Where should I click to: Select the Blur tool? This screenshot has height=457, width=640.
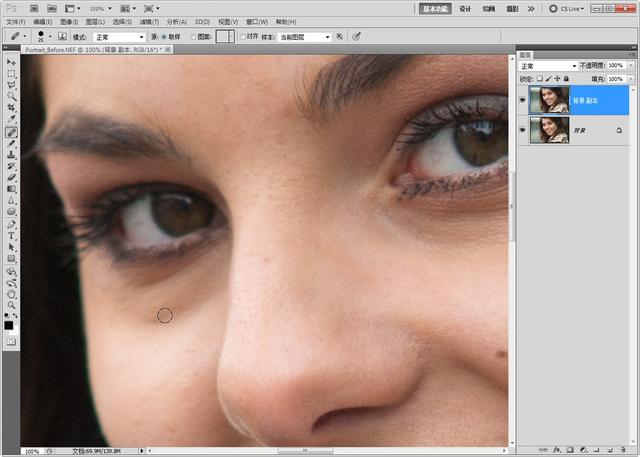[11, 200]
